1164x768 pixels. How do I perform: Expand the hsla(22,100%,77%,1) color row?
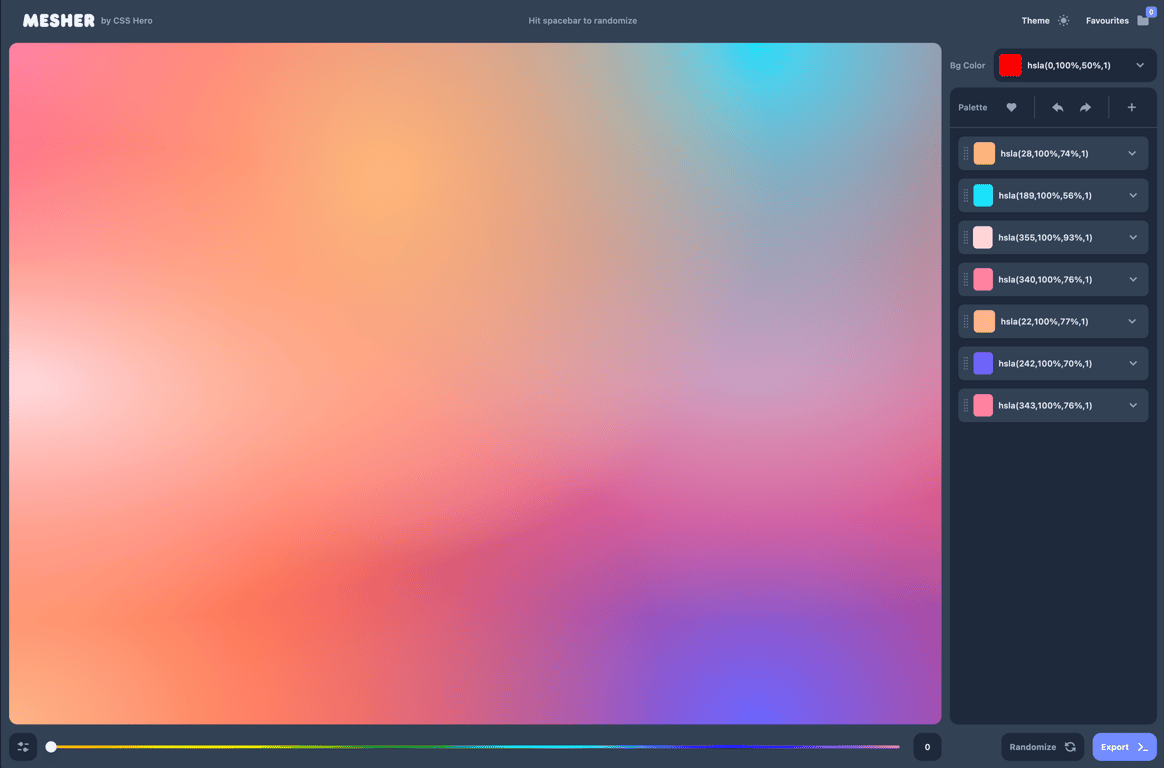1132,321
